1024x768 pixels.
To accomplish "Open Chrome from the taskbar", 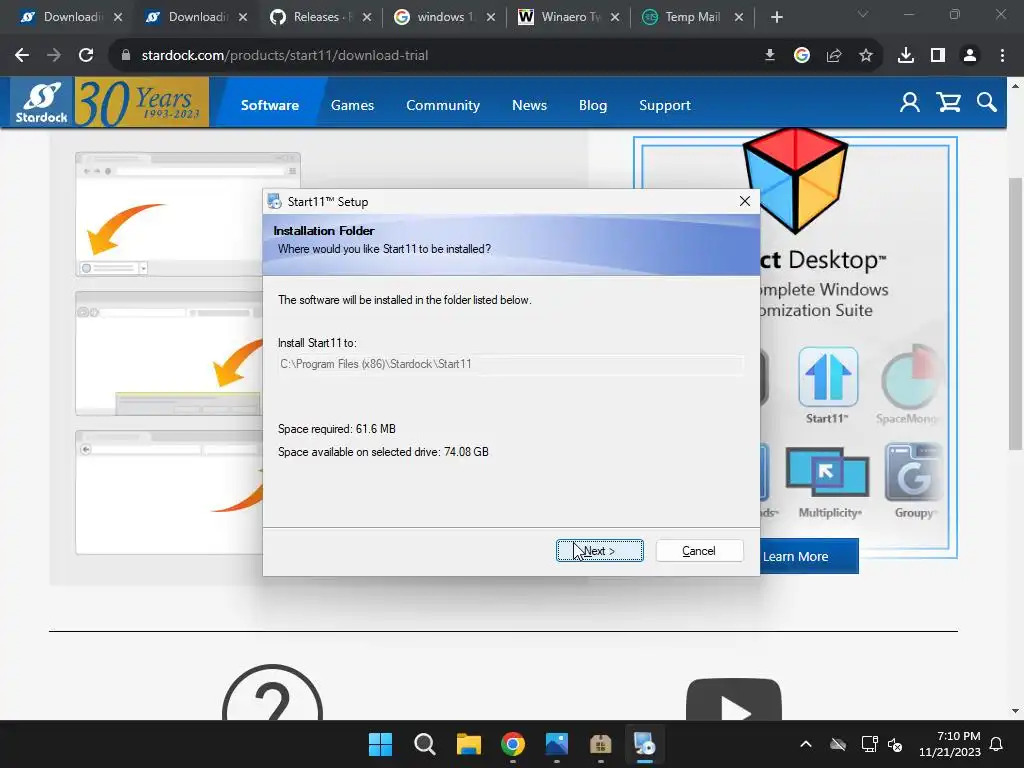I will click(x=513, y=744).
